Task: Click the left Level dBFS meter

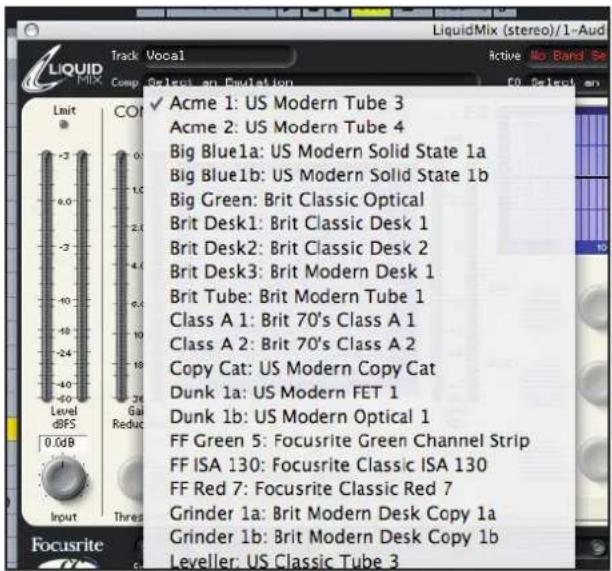Action: [x=47, y=276]
